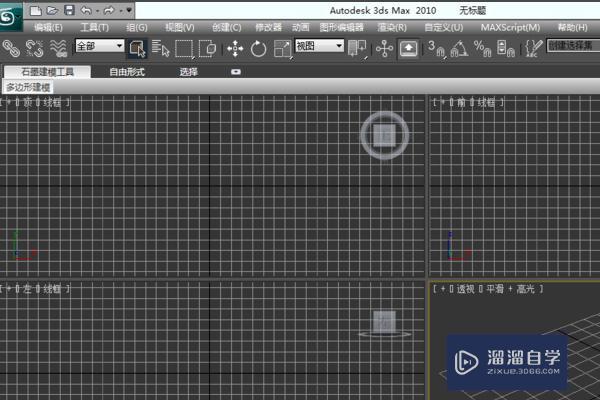The height and width of the screenshot is (400, 600).
Task: Click the Edit Named Selection Sets icon
Action: click(533, 49)
